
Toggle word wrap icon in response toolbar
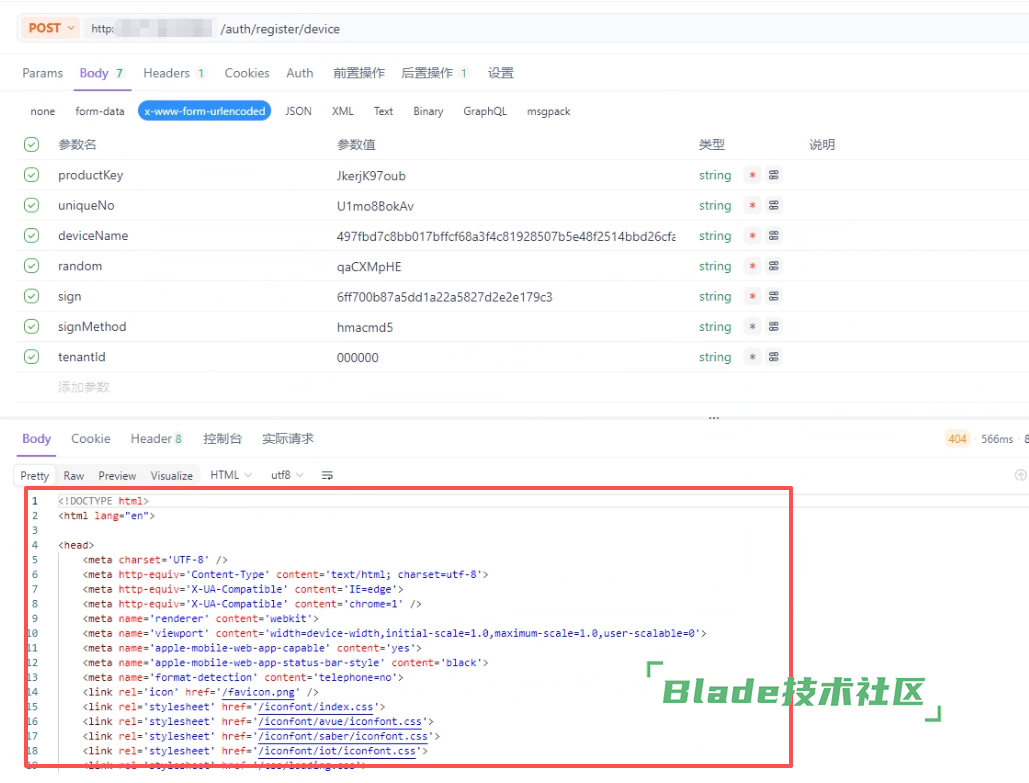point(327,476)
